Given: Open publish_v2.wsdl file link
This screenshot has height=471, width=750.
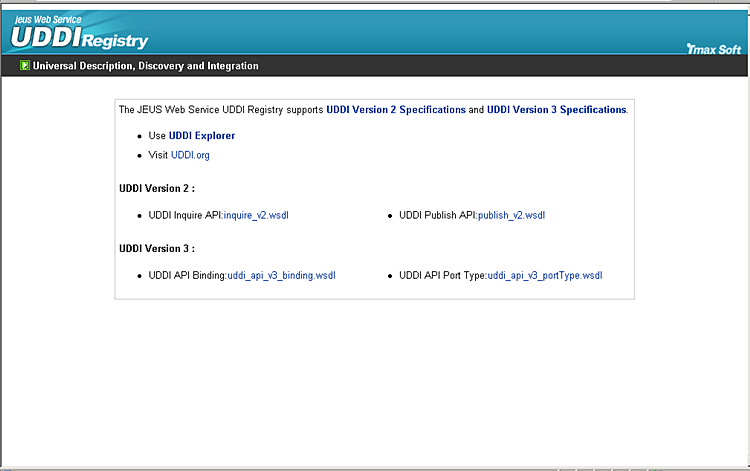Looking at the screenshot, I should (511, 215).
